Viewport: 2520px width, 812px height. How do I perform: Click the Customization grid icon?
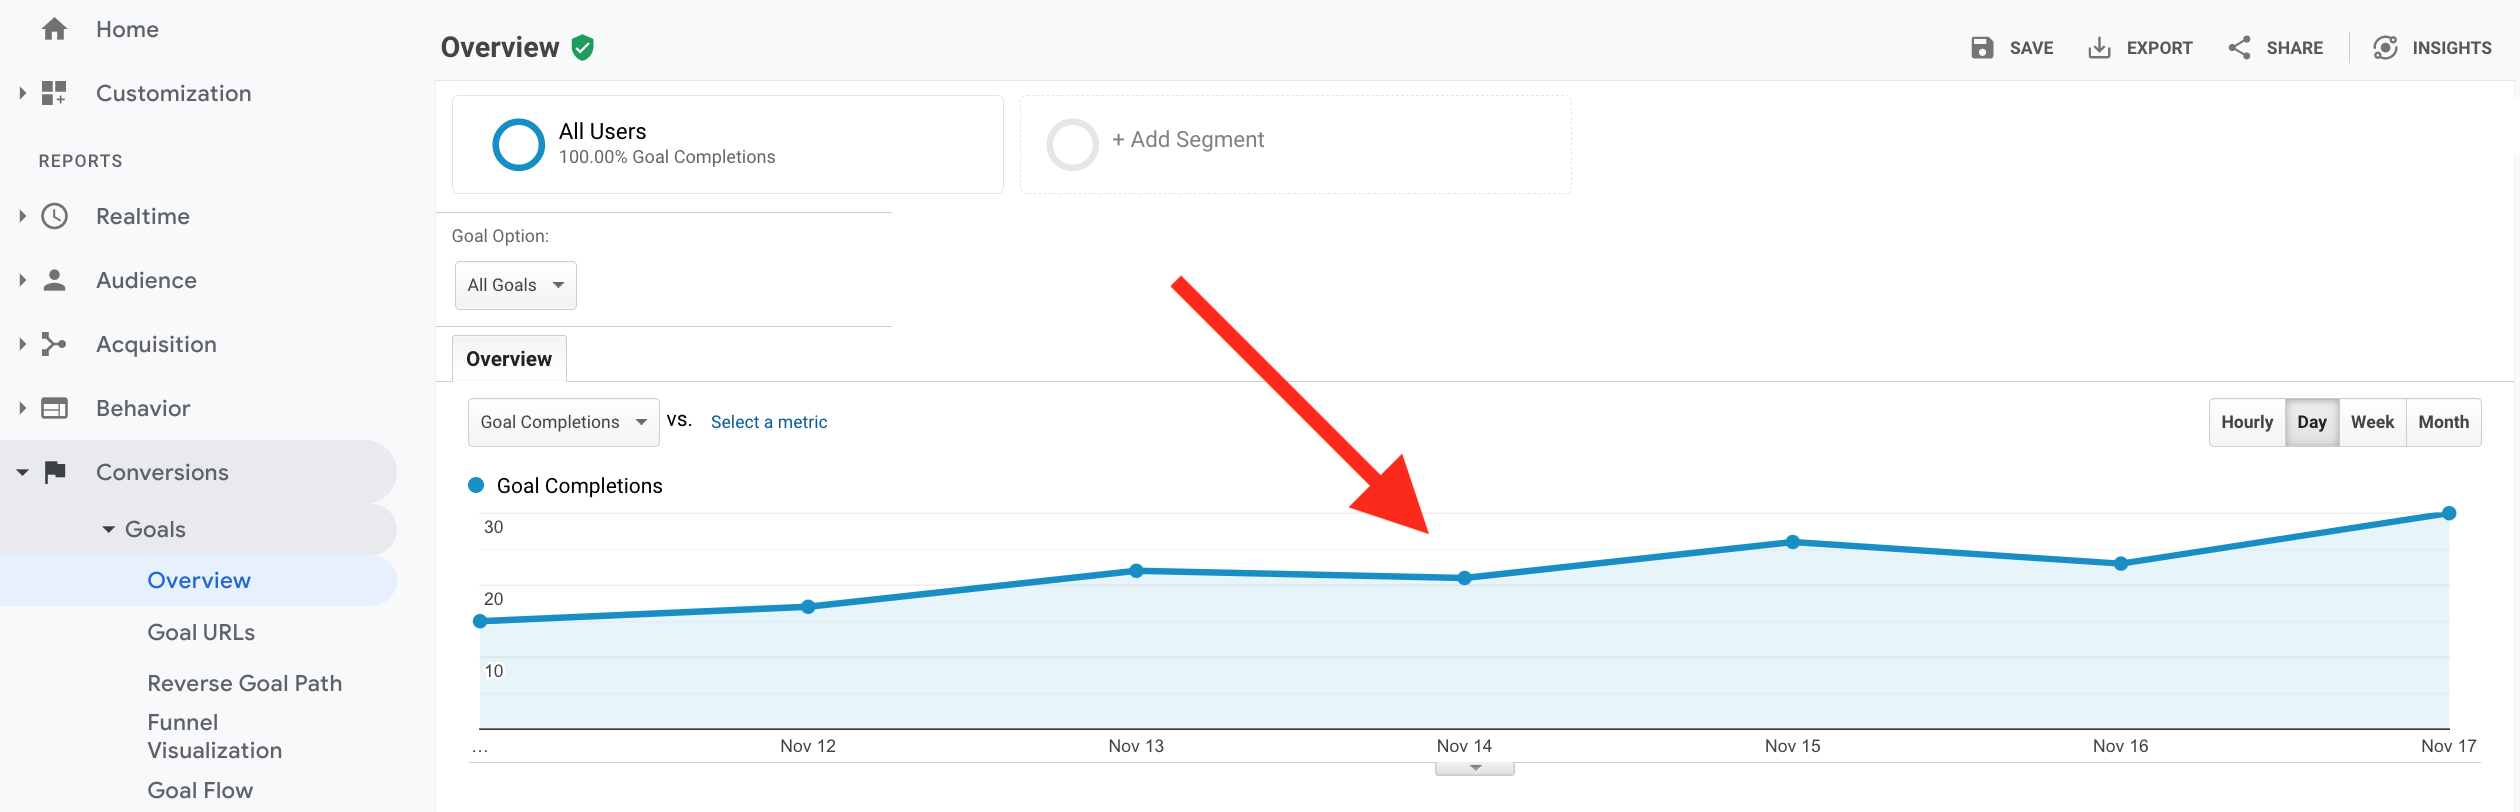pos(54,93)
